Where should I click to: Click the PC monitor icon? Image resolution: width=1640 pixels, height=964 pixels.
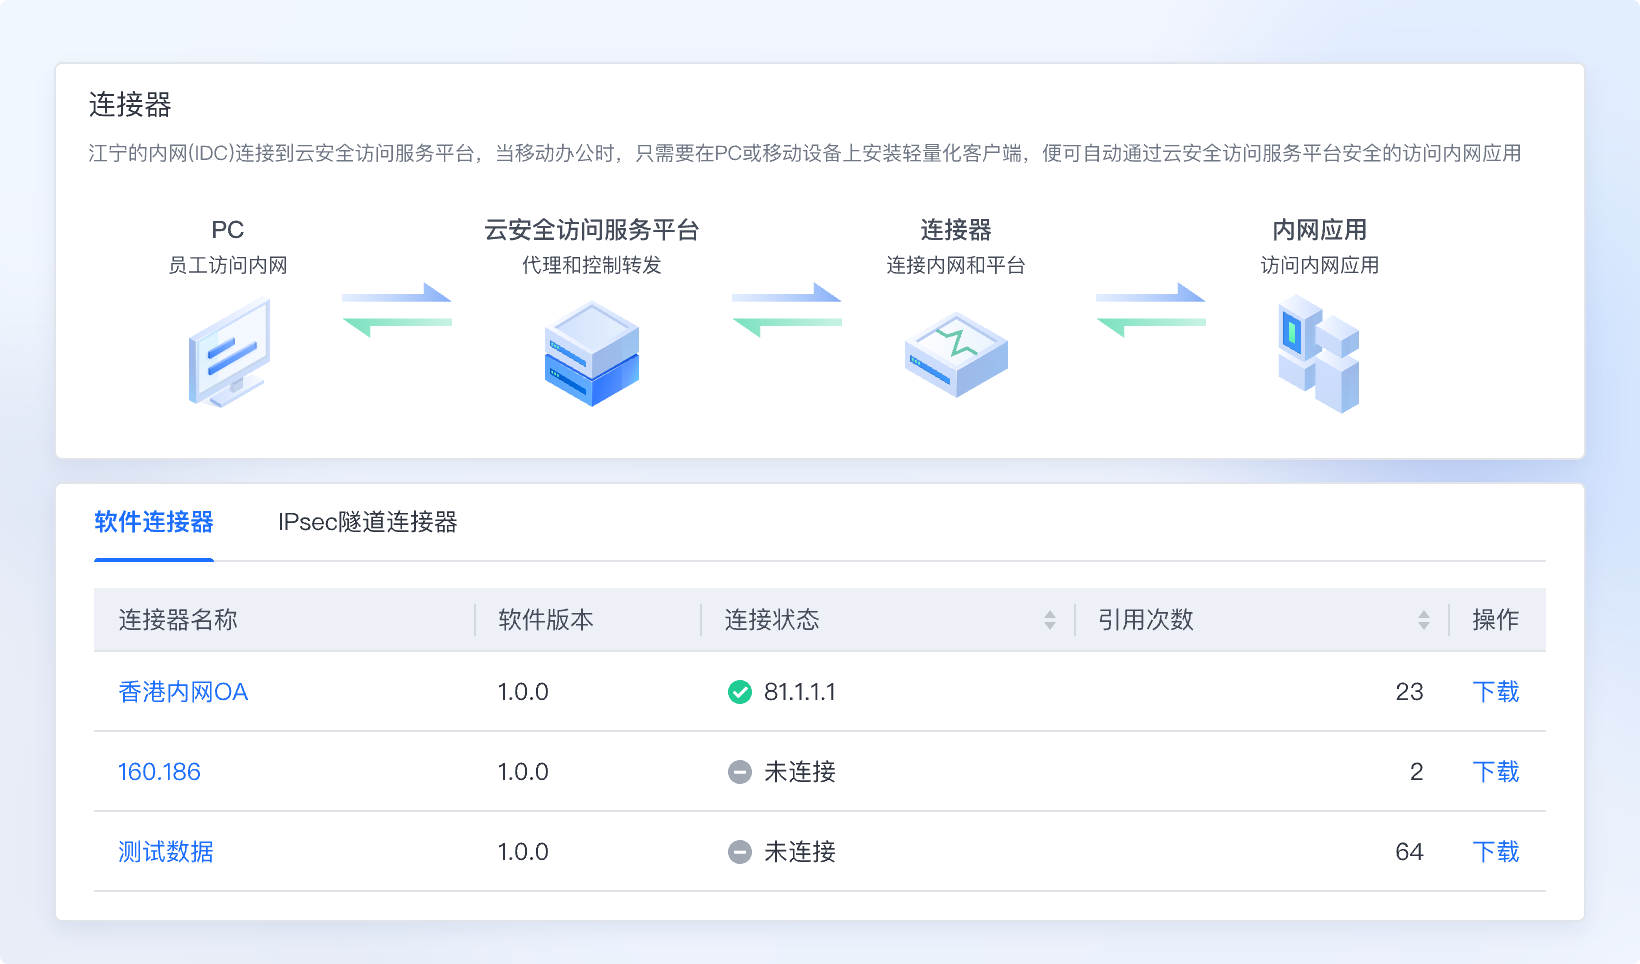(x=228, y=355)
